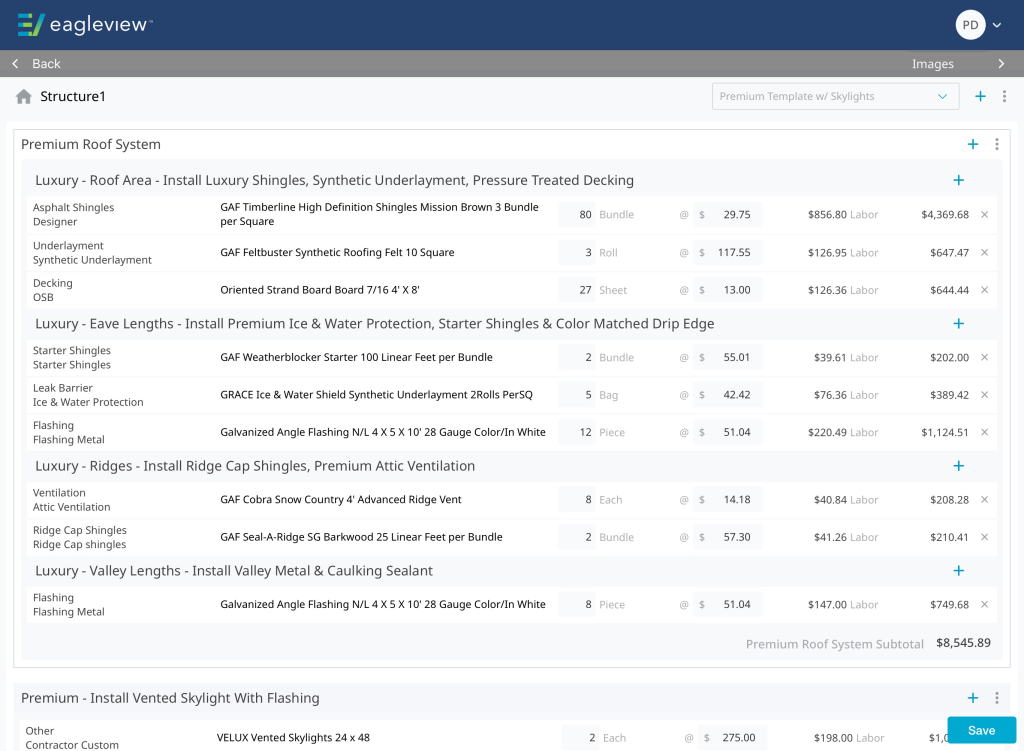Remove the Asphalt Shingles Designer row
1024x751 pixels.
985,214
